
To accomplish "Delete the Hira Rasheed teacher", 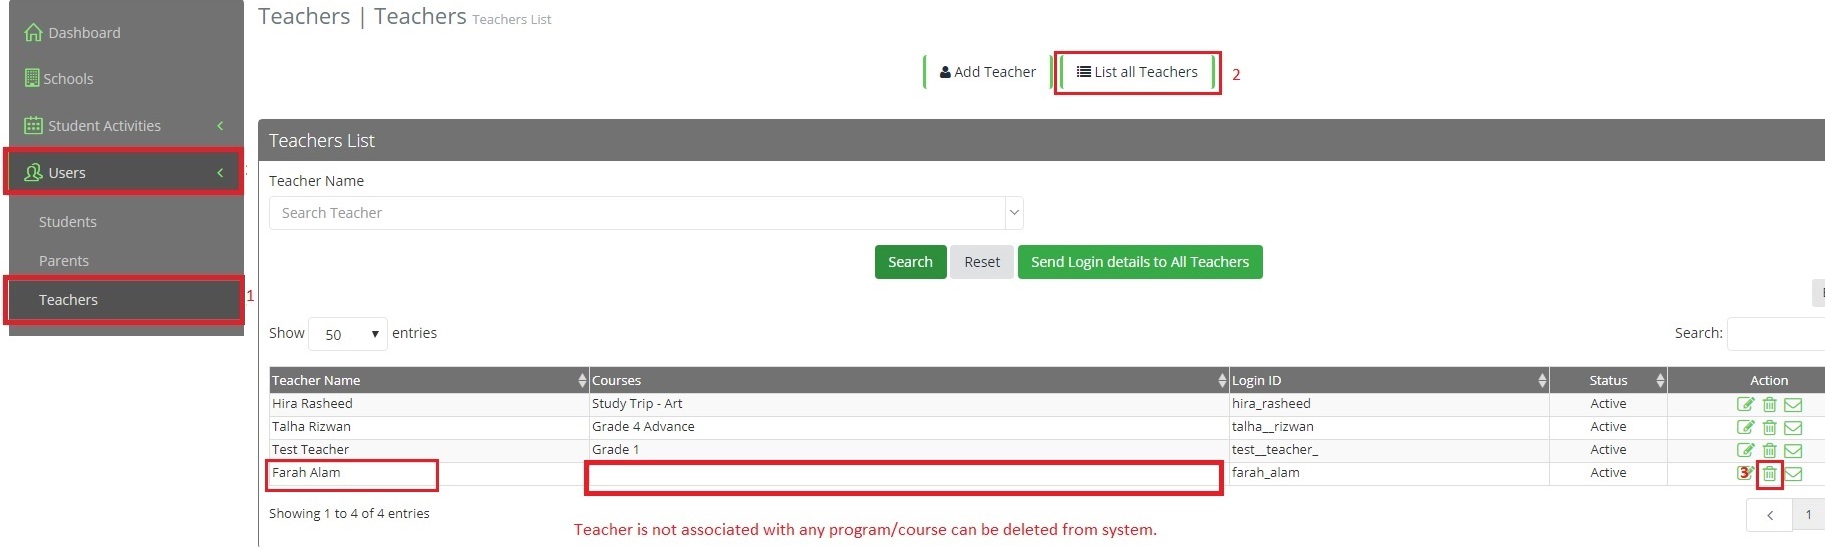I will pos(1769,404).
